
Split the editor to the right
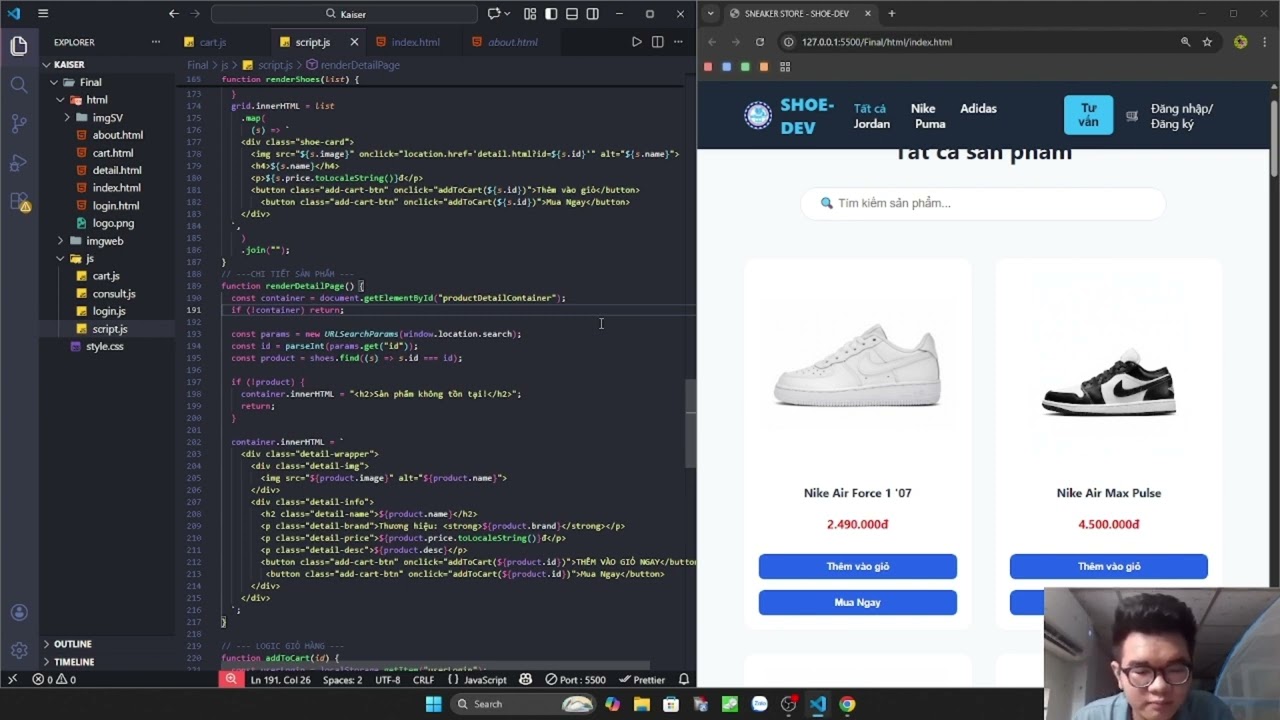point(657,42)
